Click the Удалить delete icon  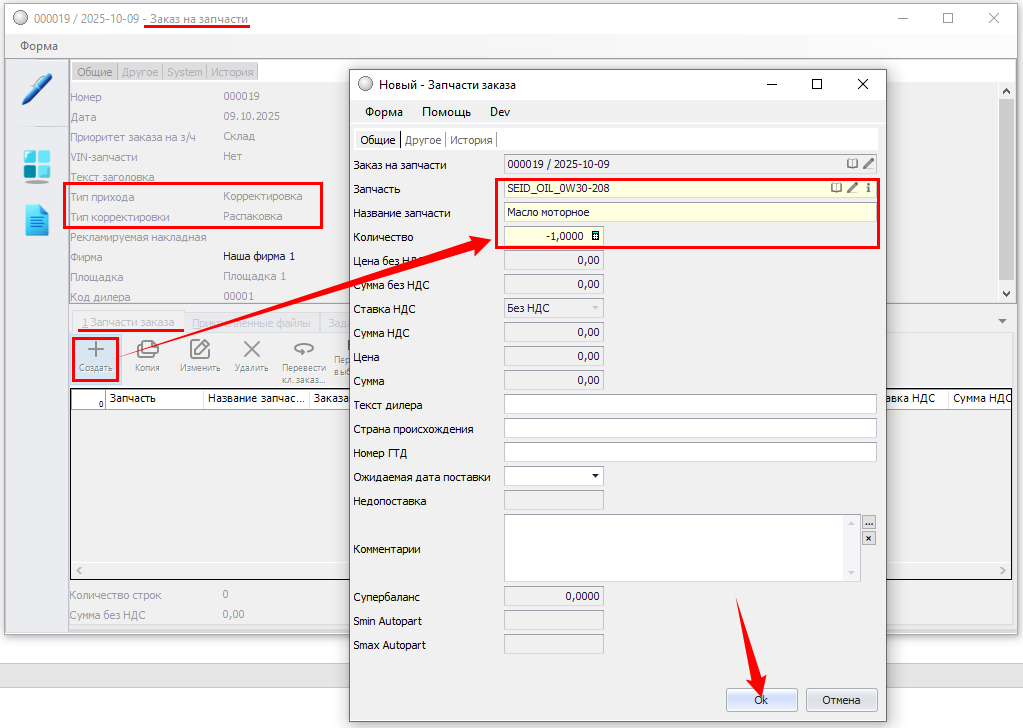coord(252,350)
